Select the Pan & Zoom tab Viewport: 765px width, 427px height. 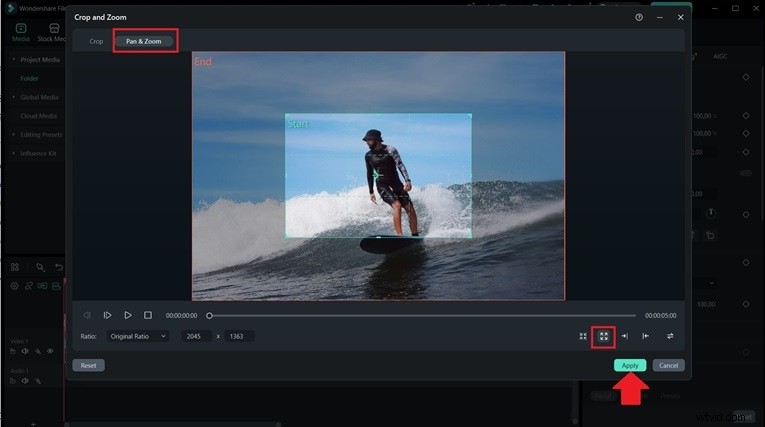coord(145,41)
